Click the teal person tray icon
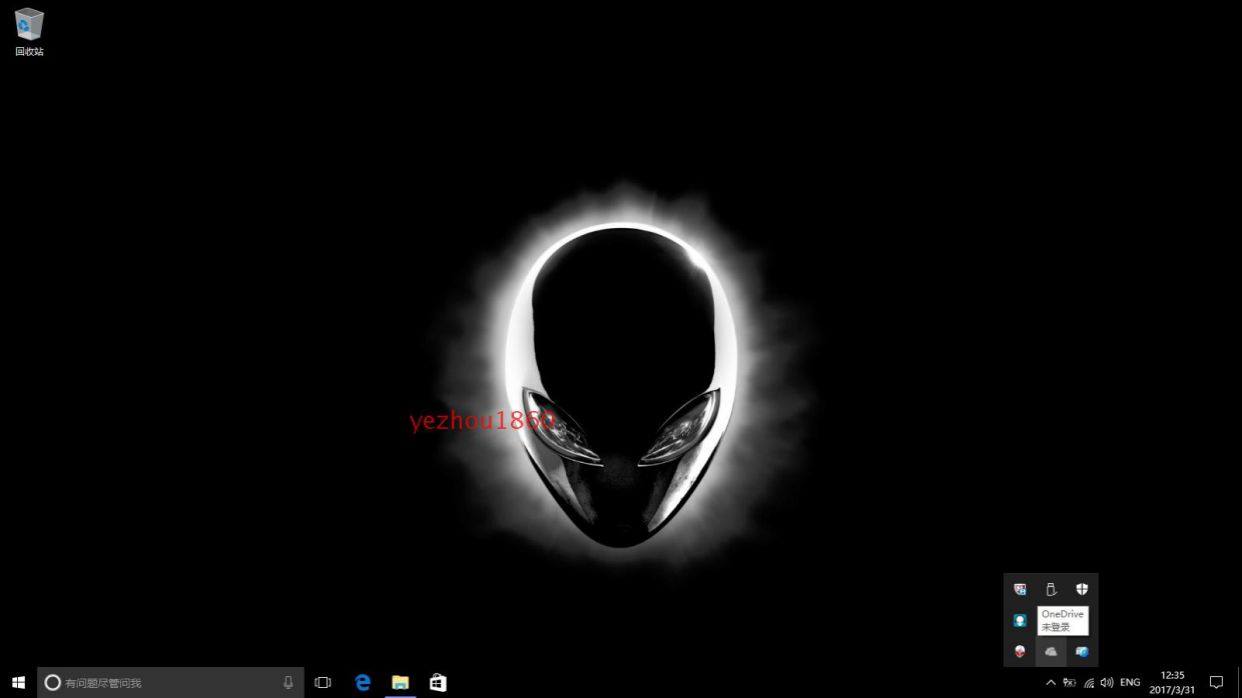Screen dimensions: 1242x698 pos(1020,620)
